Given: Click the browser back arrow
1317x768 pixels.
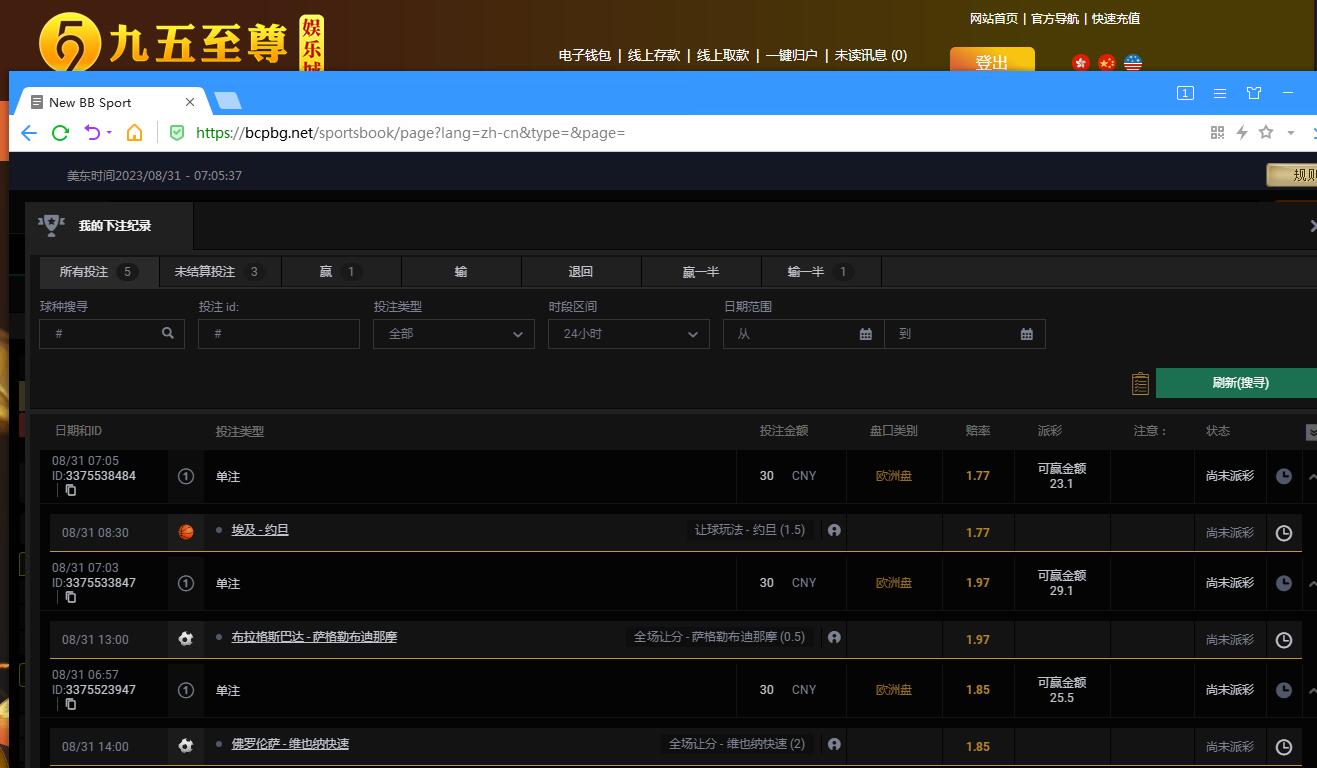Looking at the screenshot, I should click(x=29, y=133).
